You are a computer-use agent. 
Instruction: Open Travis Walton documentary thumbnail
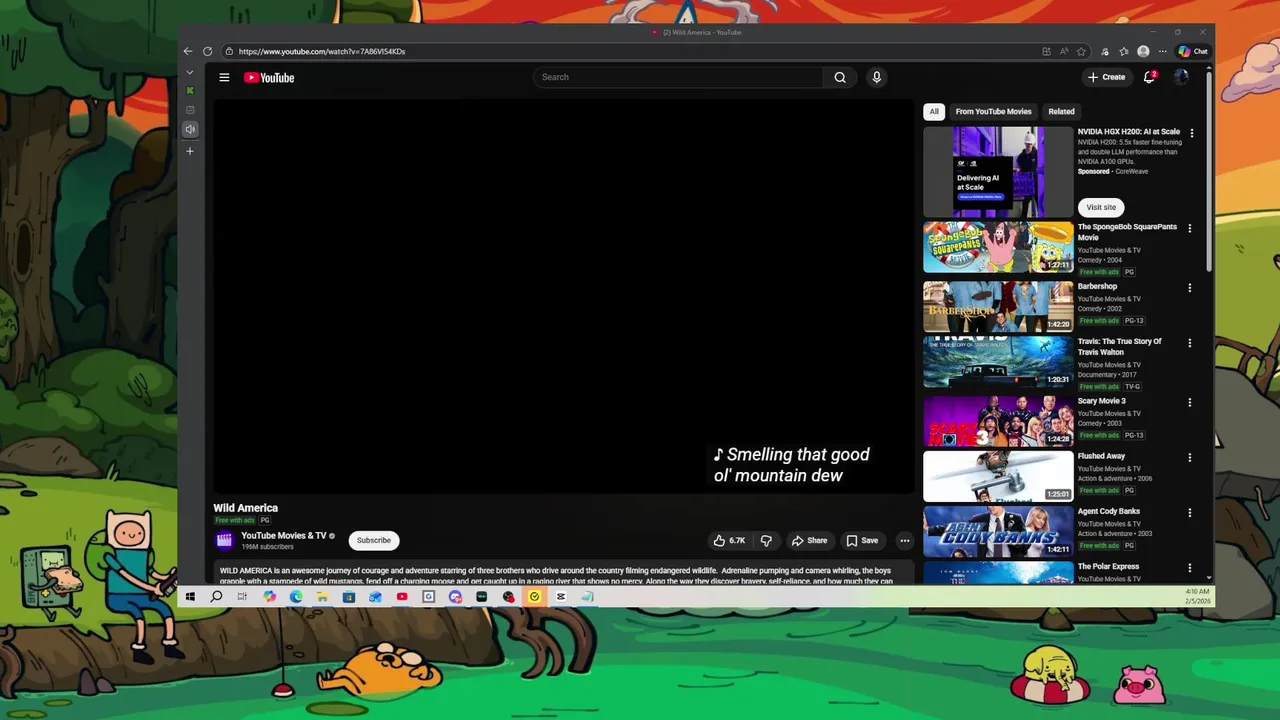click(x=998, y=362)
